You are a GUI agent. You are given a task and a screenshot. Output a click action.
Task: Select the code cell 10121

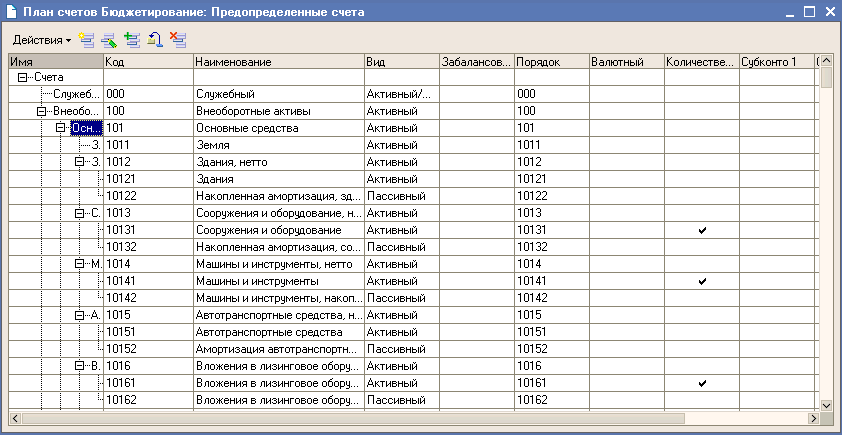tap(149, 179)
